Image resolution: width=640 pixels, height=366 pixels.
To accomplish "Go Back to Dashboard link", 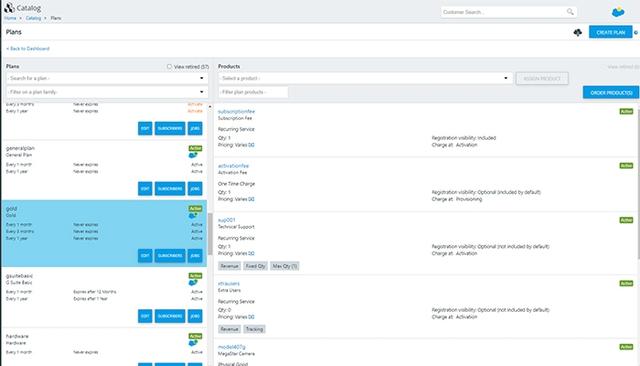I will coord(28,49).
